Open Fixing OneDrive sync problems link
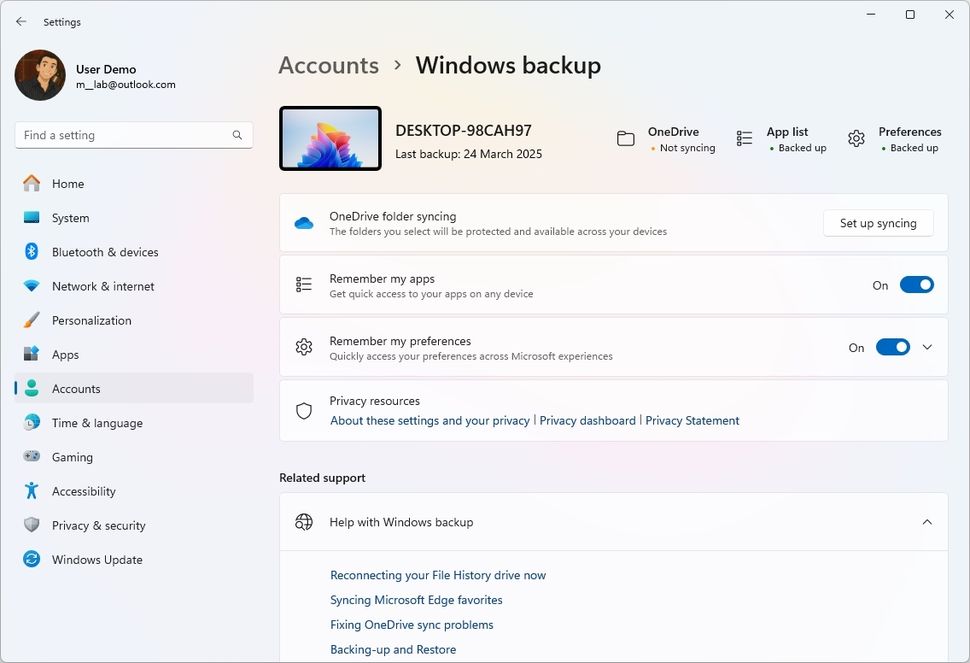 (x=412, y=625)
